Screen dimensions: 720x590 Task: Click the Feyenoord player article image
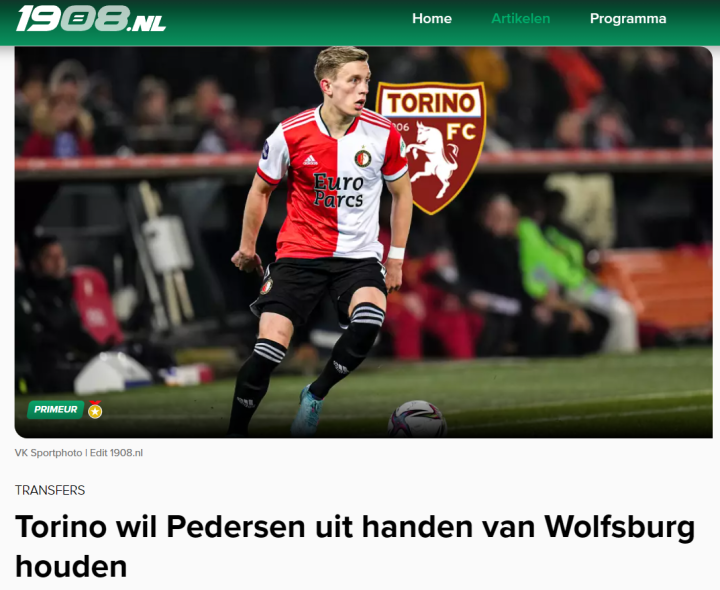364,242
